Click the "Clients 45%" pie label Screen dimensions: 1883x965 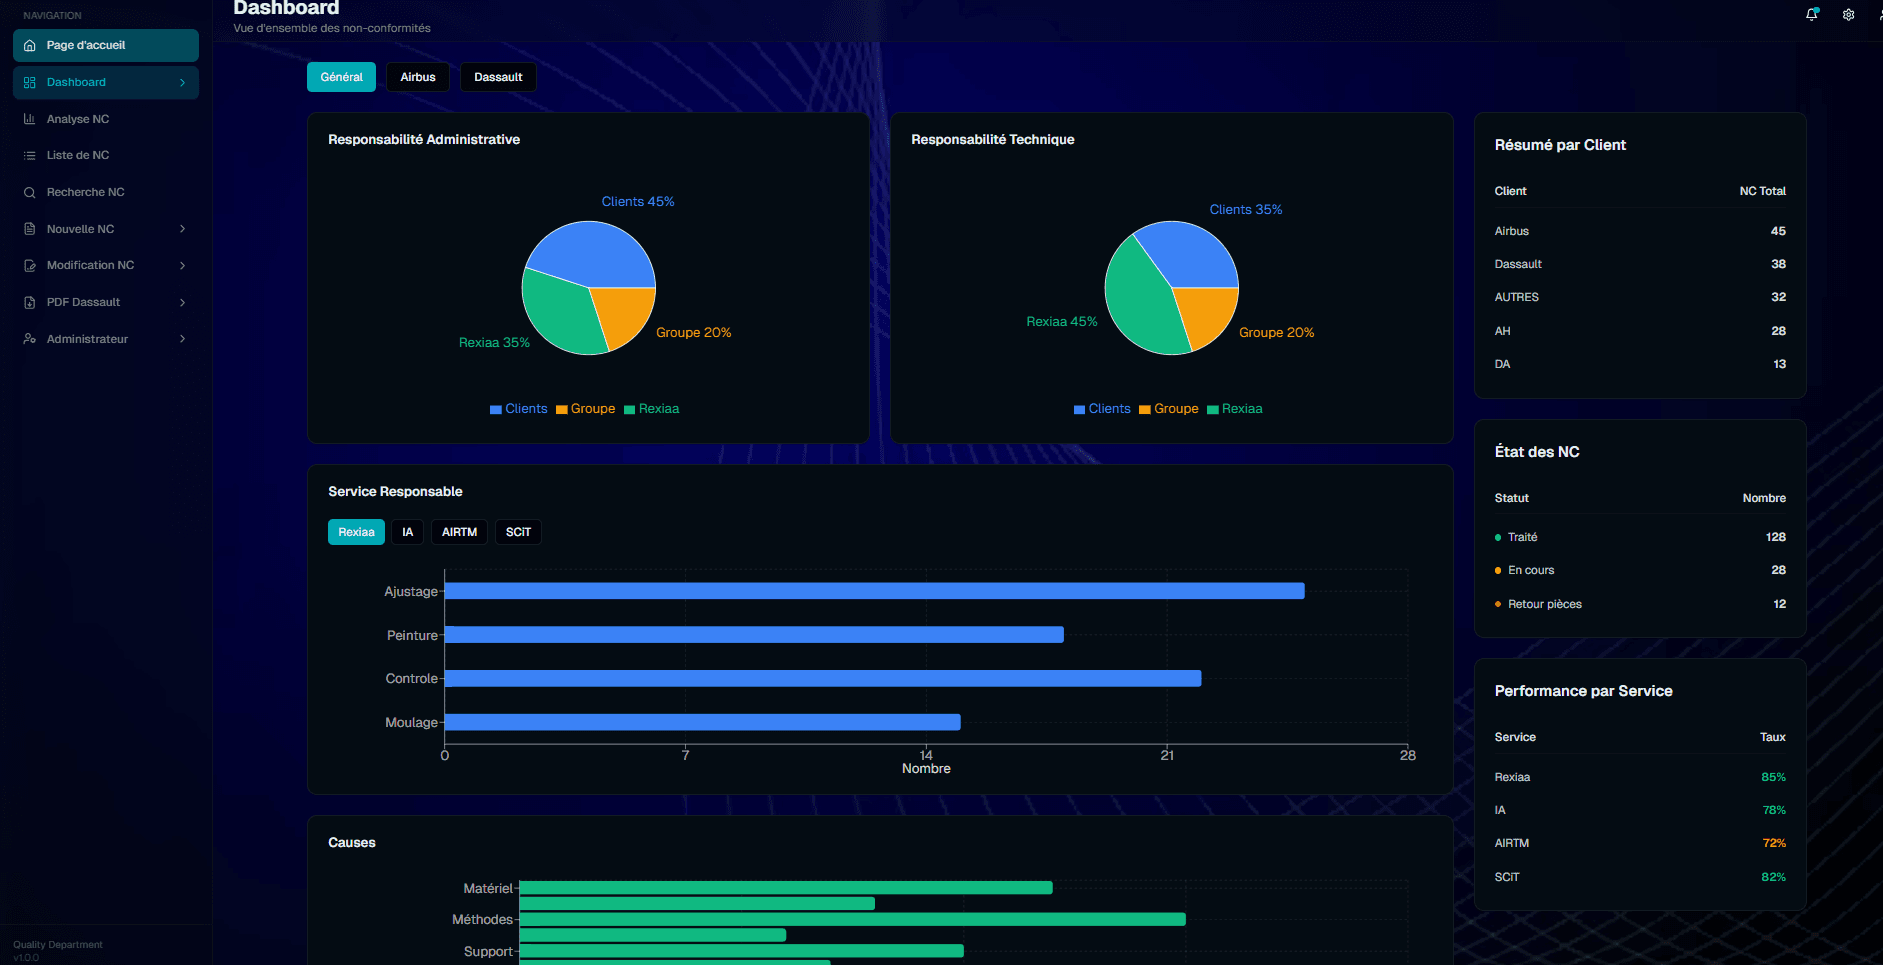click(x=638, y=202)
